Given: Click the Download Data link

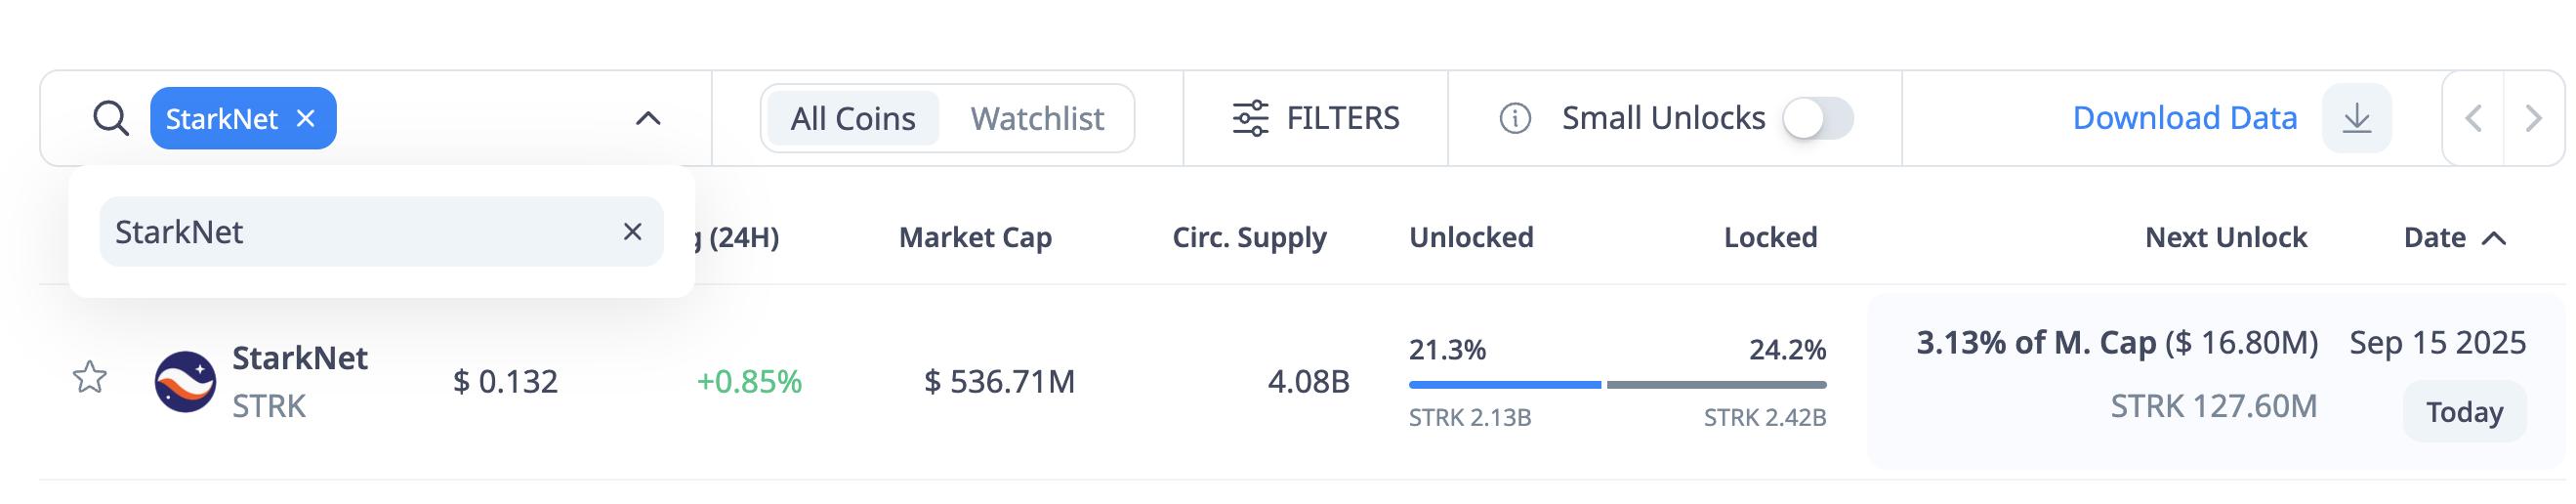Looking at the screenshot, I should [x=2184, y=118].
